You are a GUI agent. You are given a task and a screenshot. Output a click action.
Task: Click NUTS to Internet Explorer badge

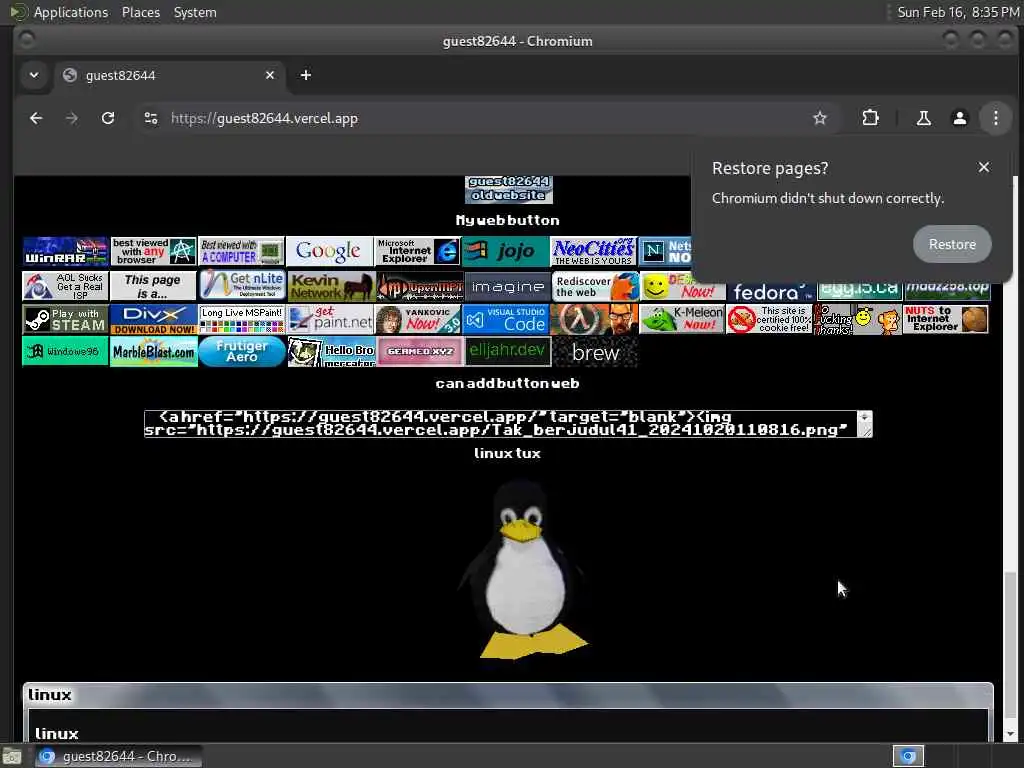[x=946, y=320]
